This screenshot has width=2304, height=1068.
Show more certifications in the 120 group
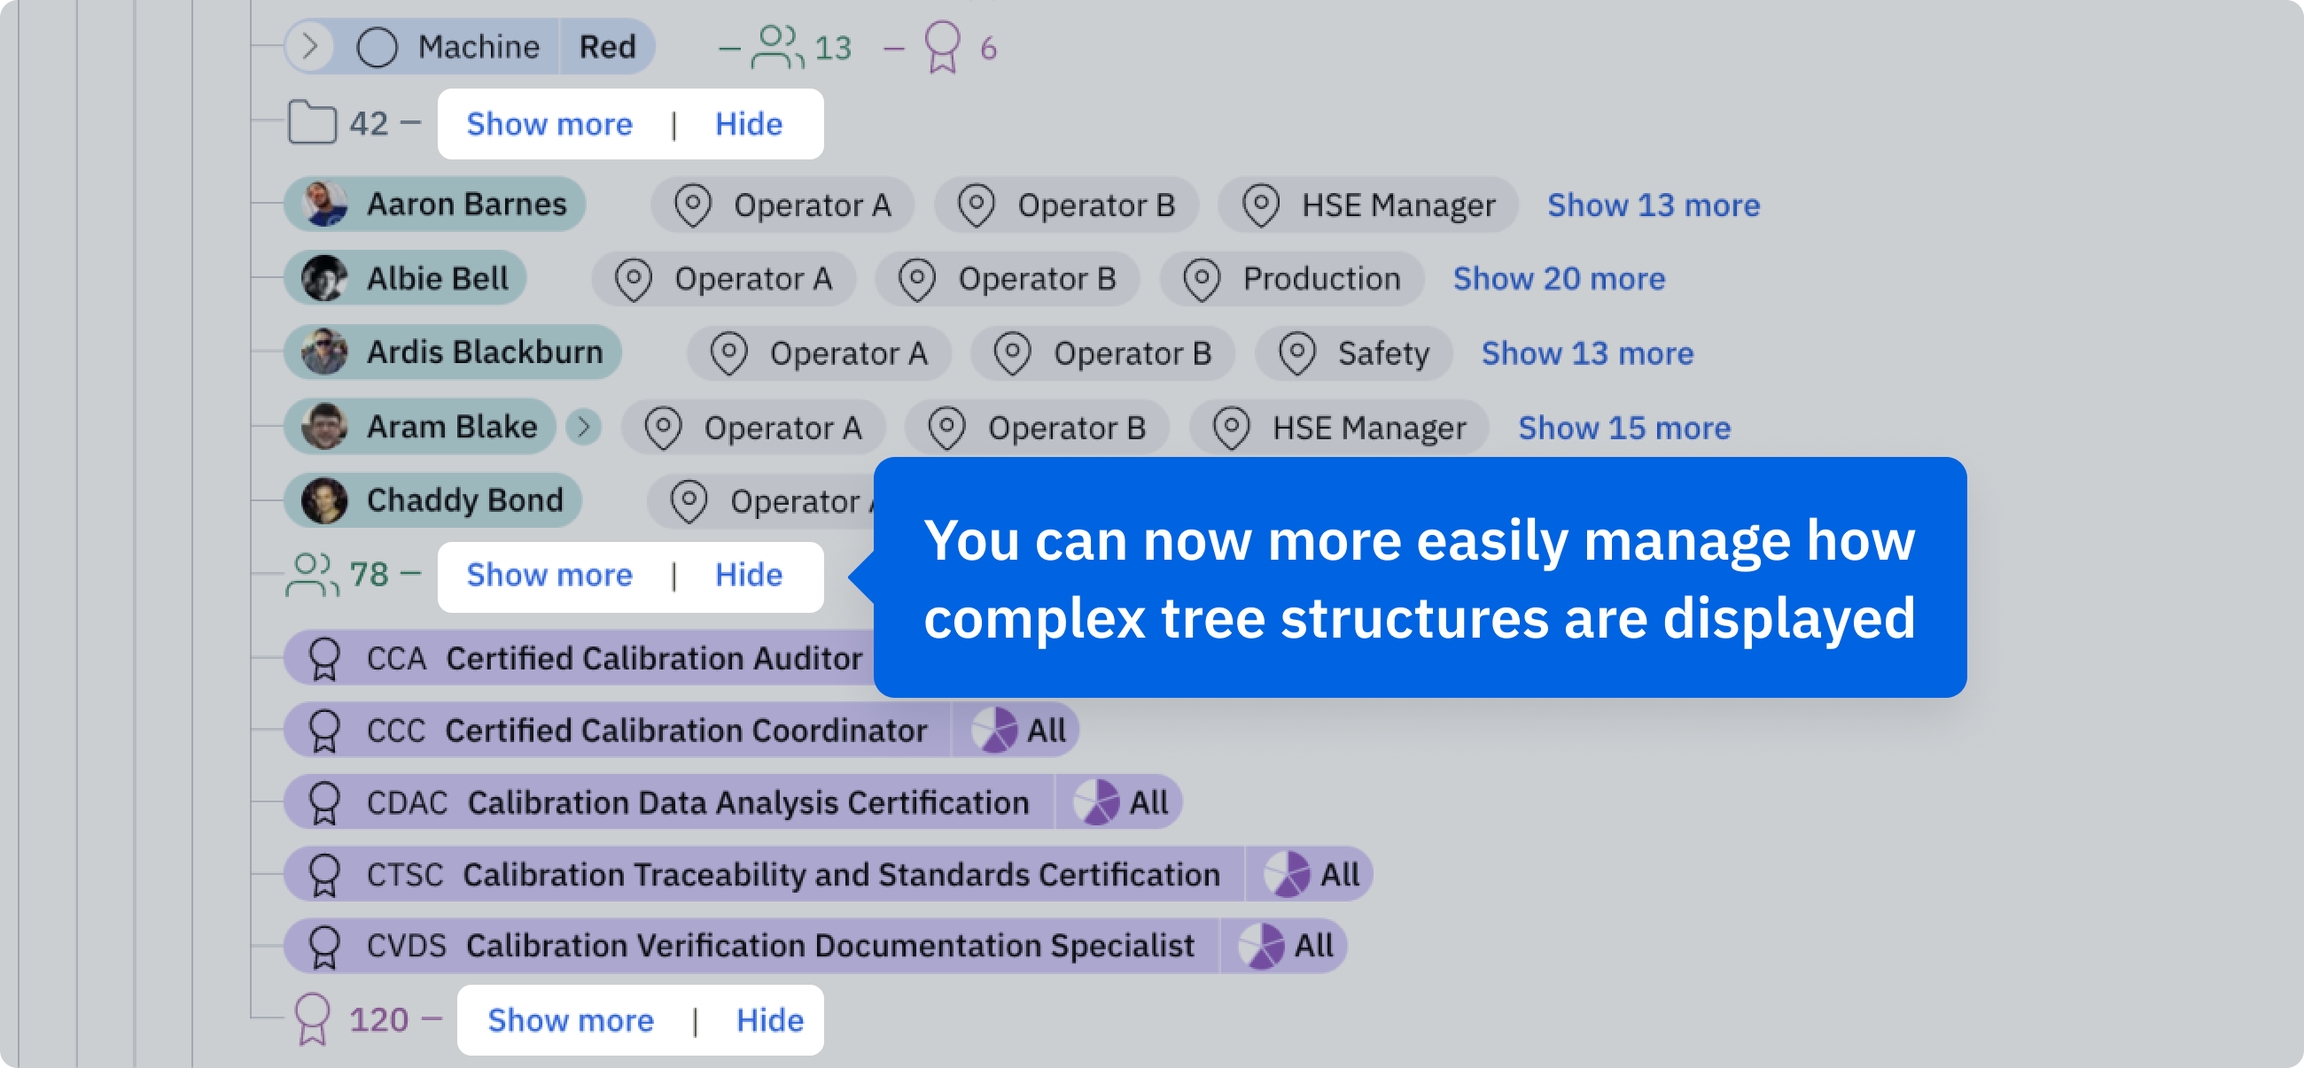(x=570, y=1020)
